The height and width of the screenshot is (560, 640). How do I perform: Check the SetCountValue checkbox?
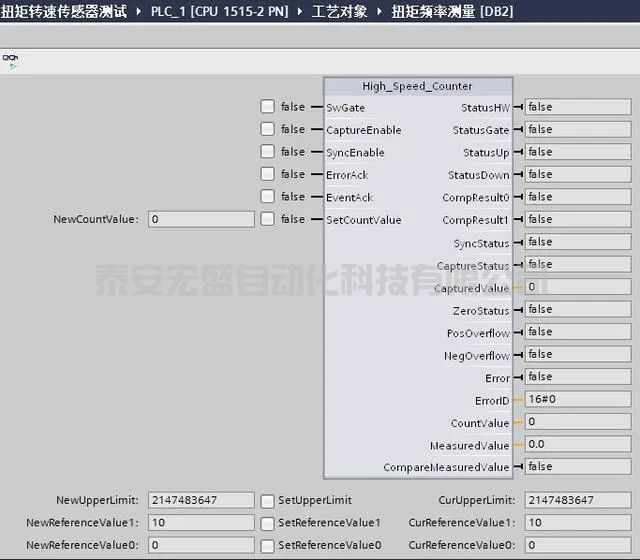click(x=267, y=219)
